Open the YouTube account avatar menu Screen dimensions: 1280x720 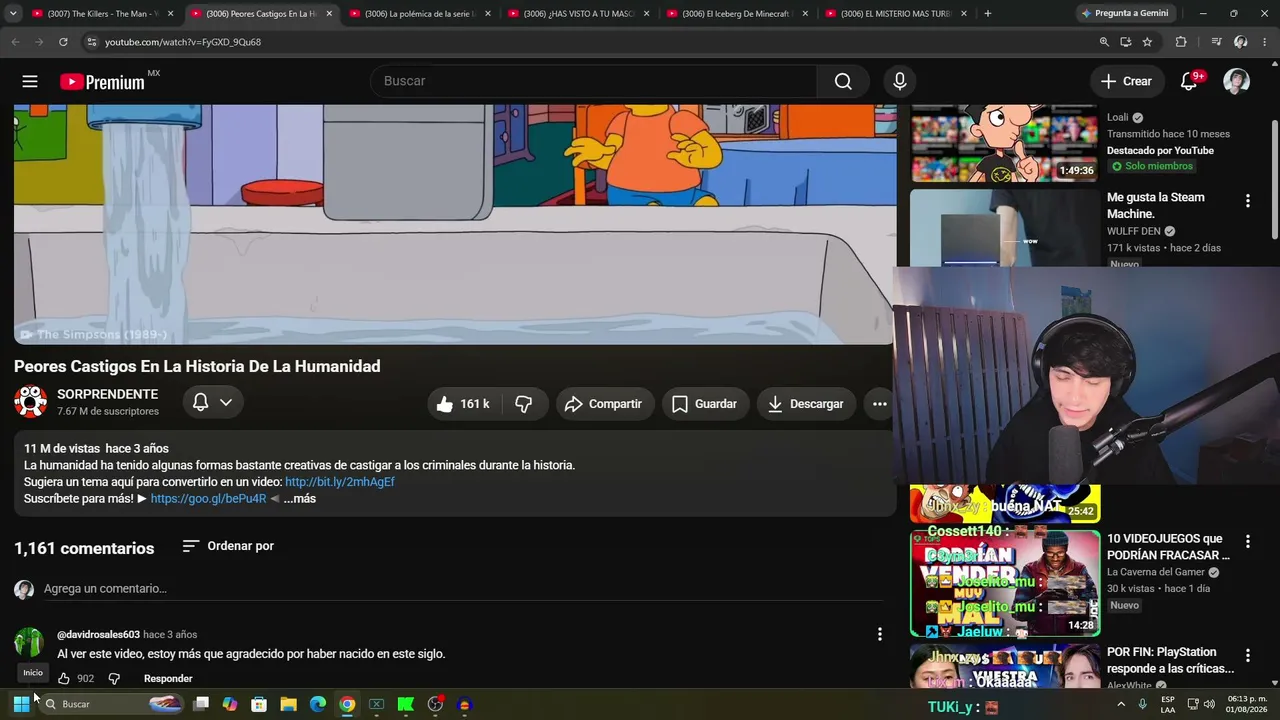[1237, 81]
